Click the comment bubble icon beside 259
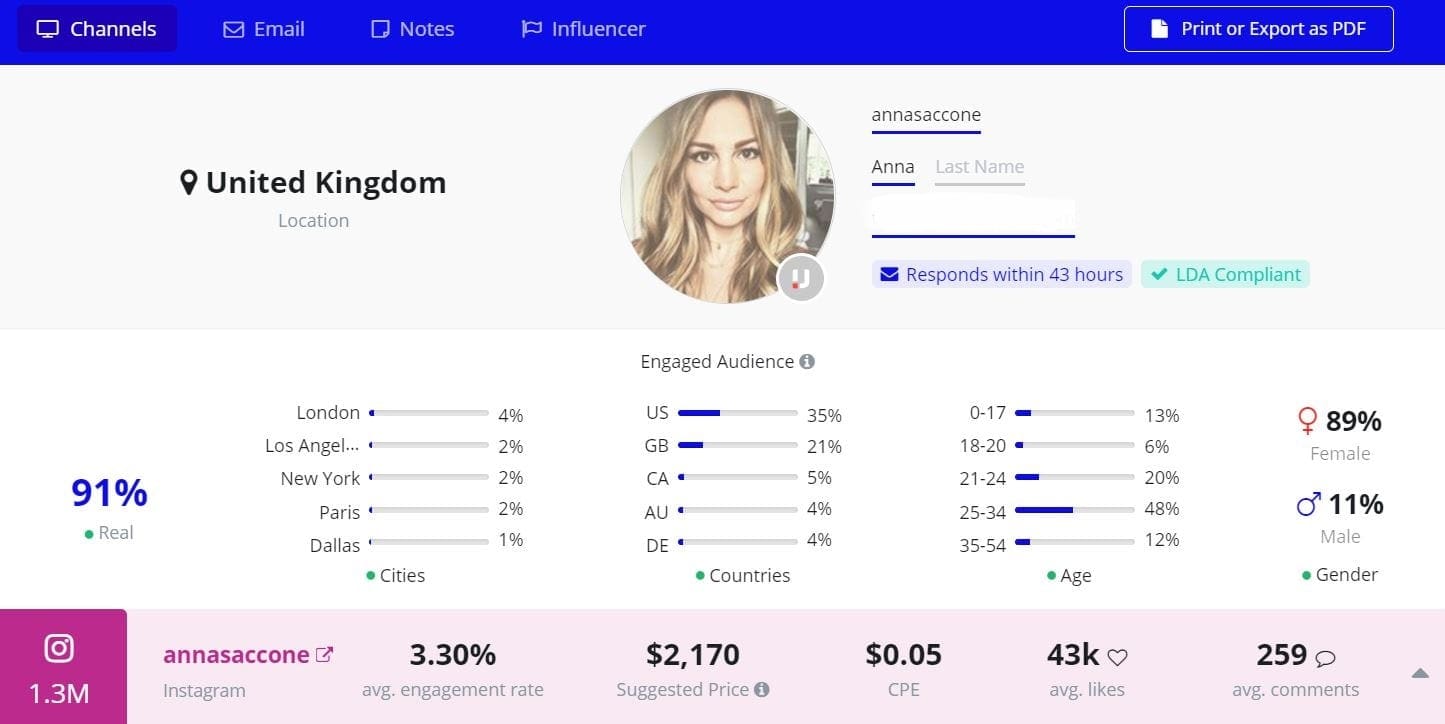 1326,657
